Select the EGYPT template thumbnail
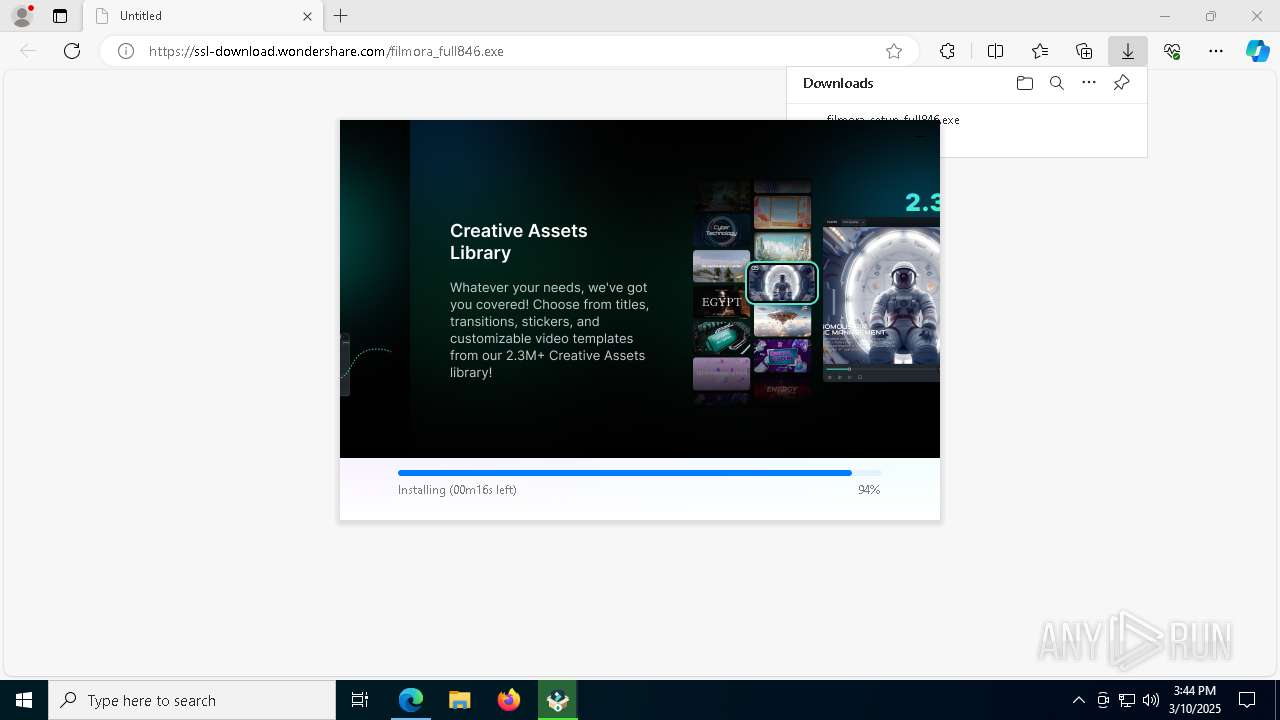Viewport: 1280px width, 720px height. point(721,301)
